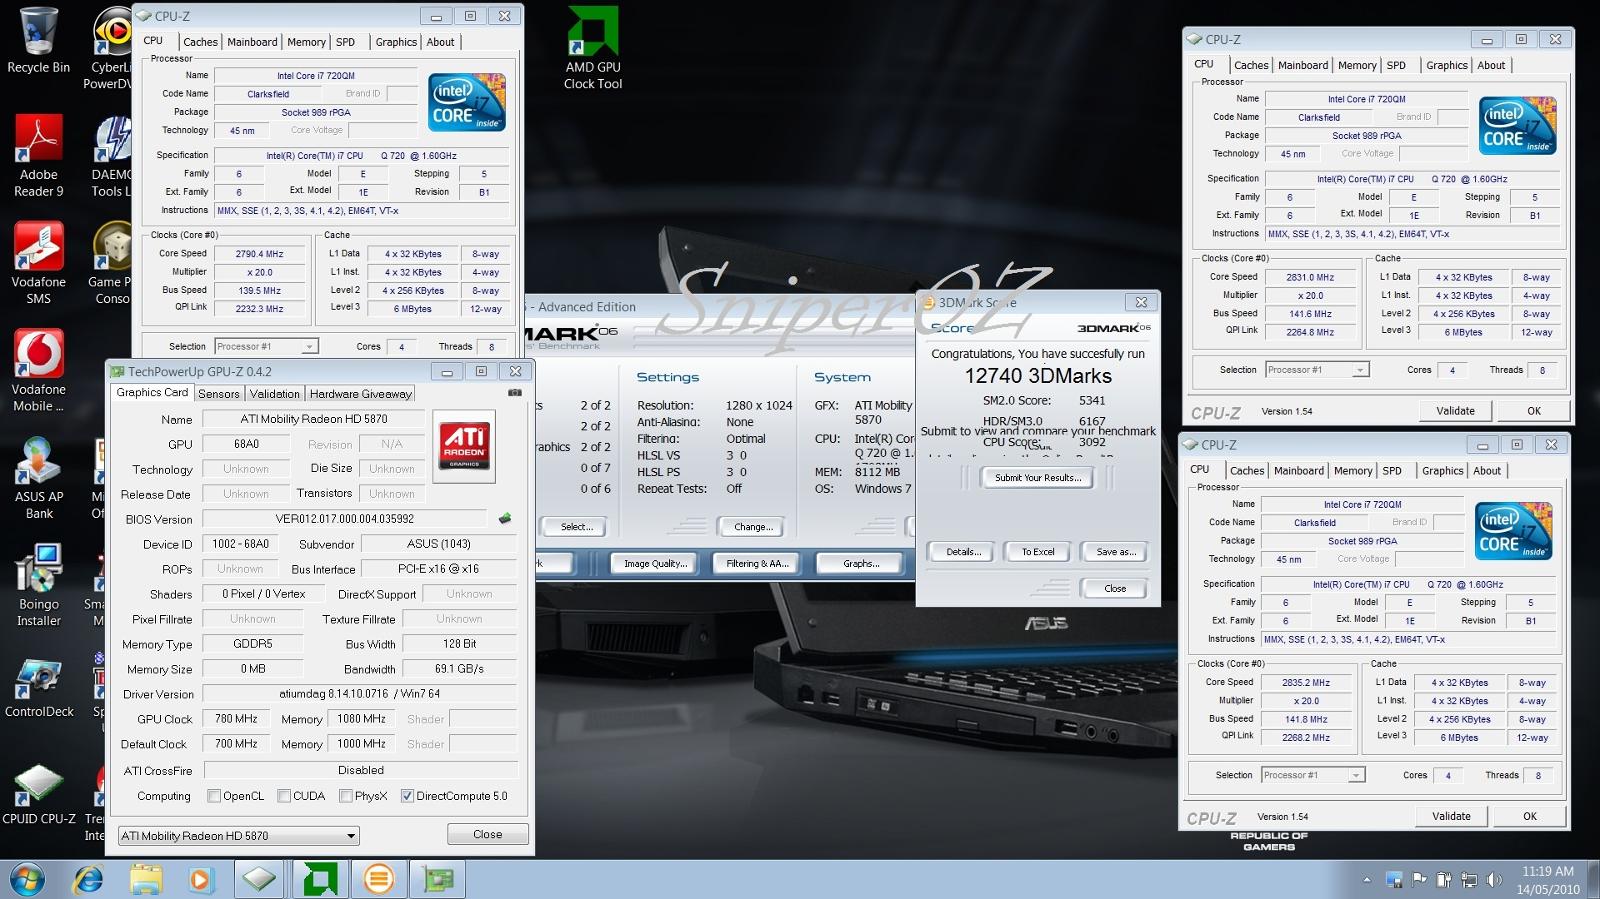Click the Filtering & AA button in 3DMark06
This screenshot has width=1600, height=899.
point(757,564)
